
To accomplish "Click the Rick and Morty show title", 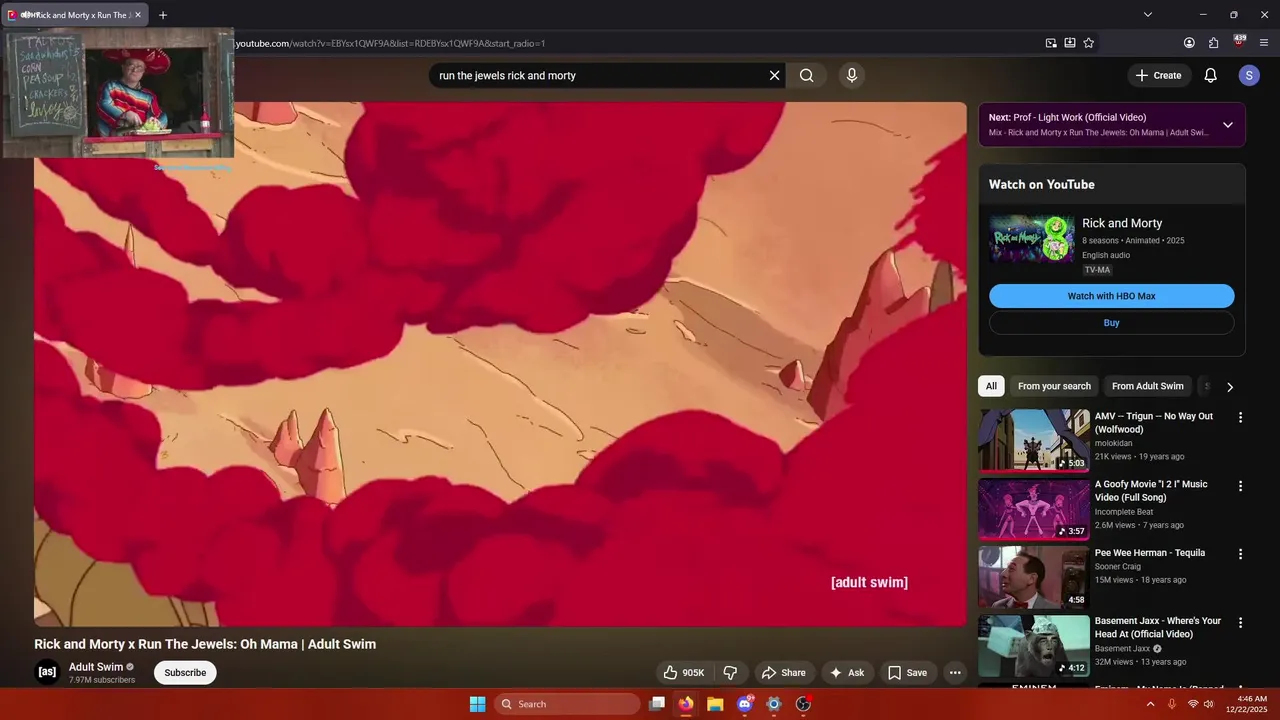I will pos(1122,223).
